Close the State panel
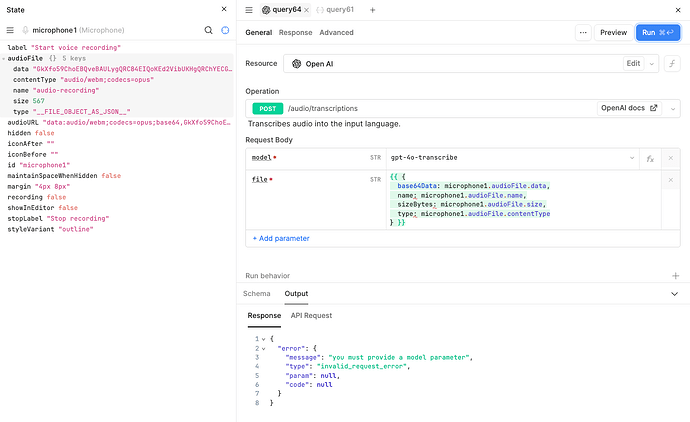This screenshot has height=422, width=690. pos(224,9)
